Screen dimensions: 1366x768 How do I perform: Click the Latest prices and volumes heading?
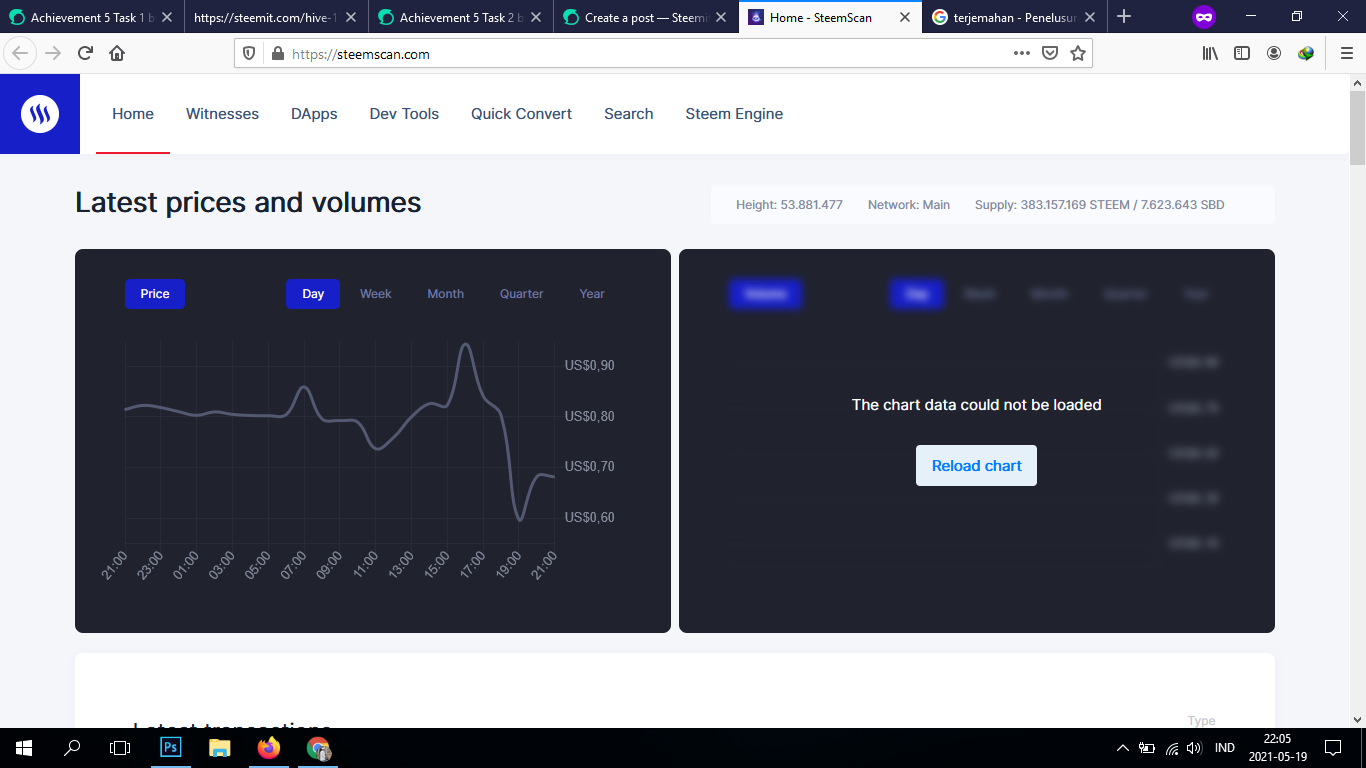point(248,202)
